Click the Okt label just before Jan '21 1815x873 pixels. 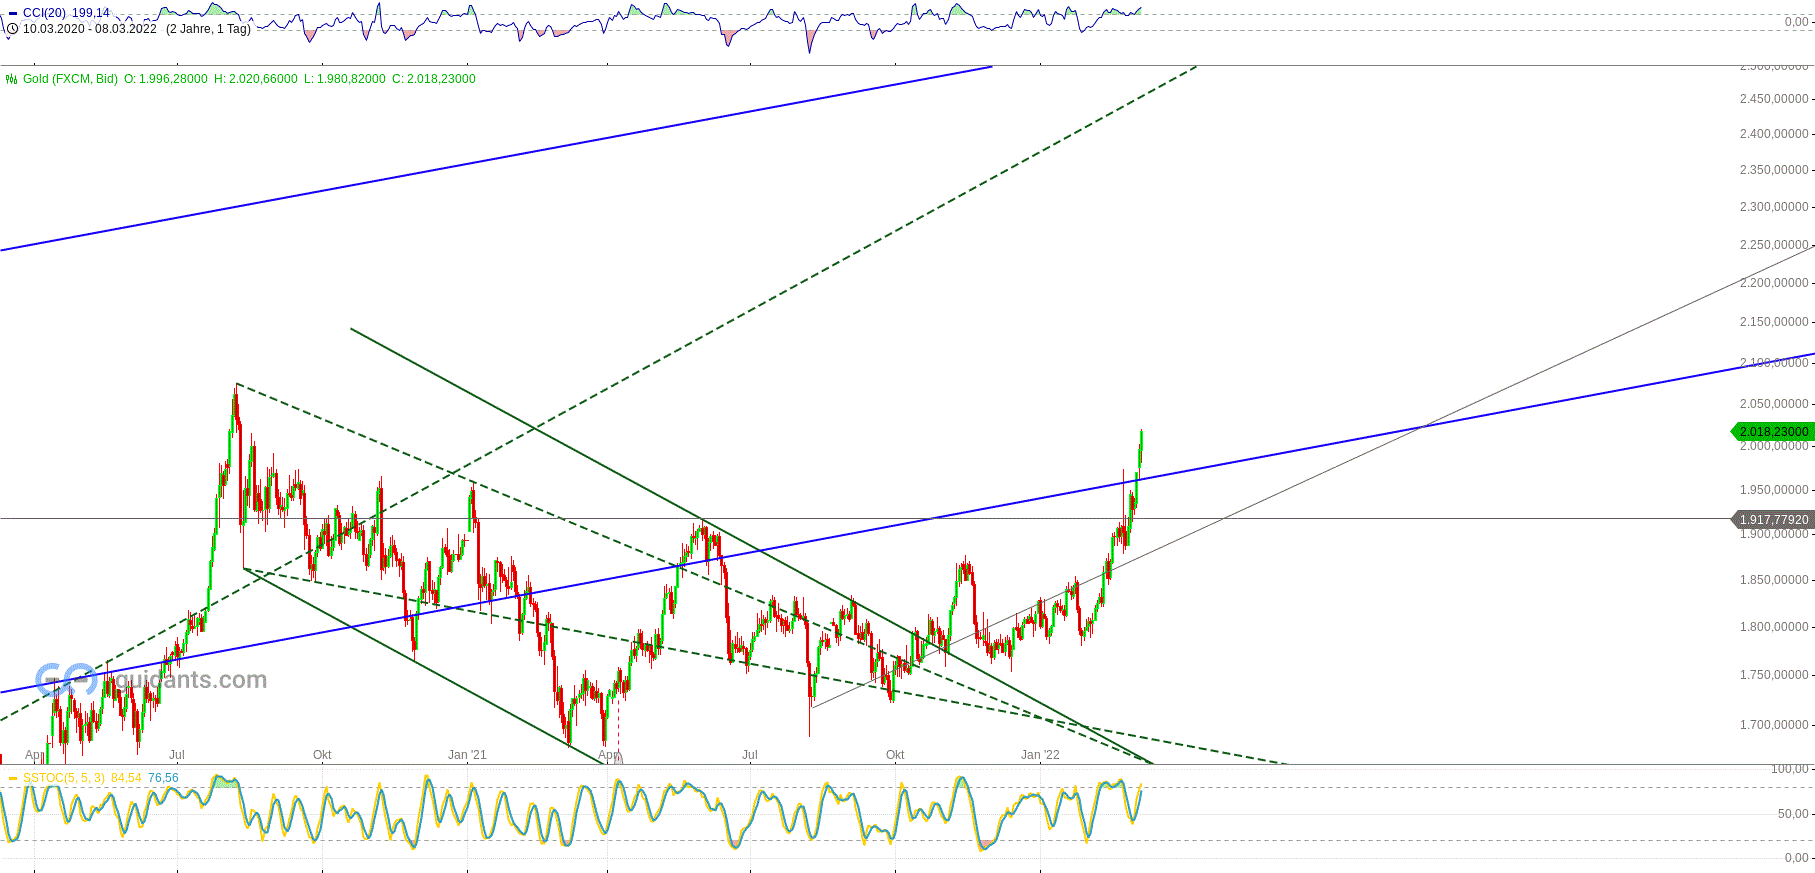coord(322,755)
